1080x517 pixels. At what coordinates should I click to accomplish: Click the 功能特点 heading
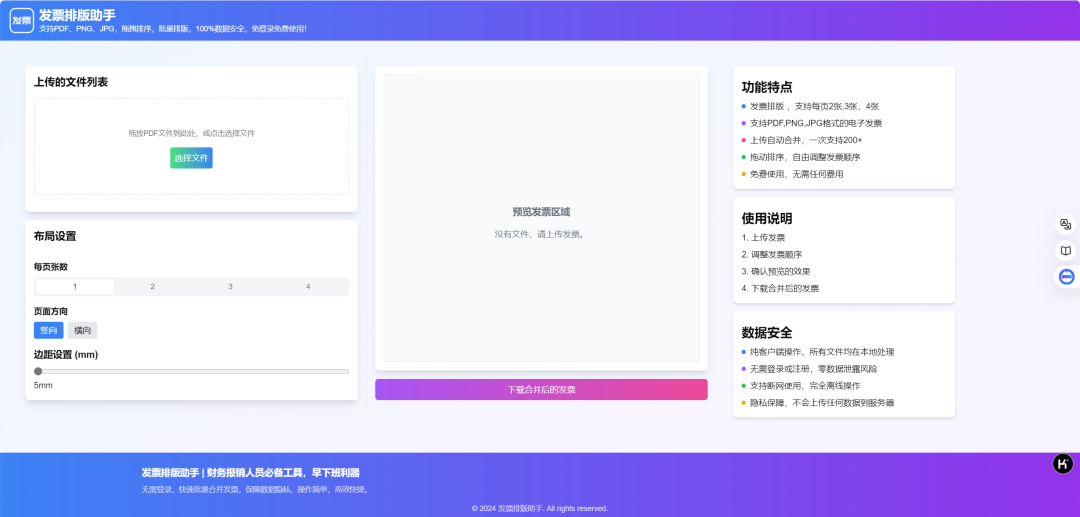click(x=767, y=87)
